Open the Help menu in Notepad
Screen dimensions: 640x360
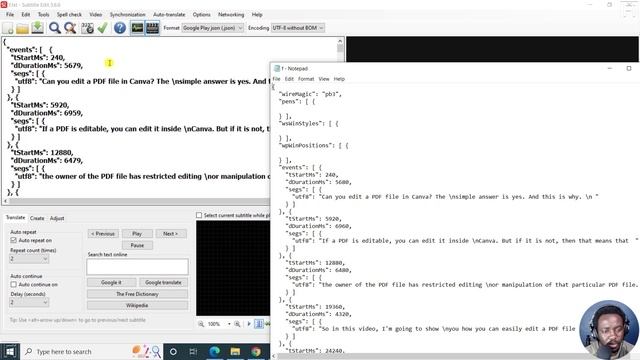[x=339, y=79]
